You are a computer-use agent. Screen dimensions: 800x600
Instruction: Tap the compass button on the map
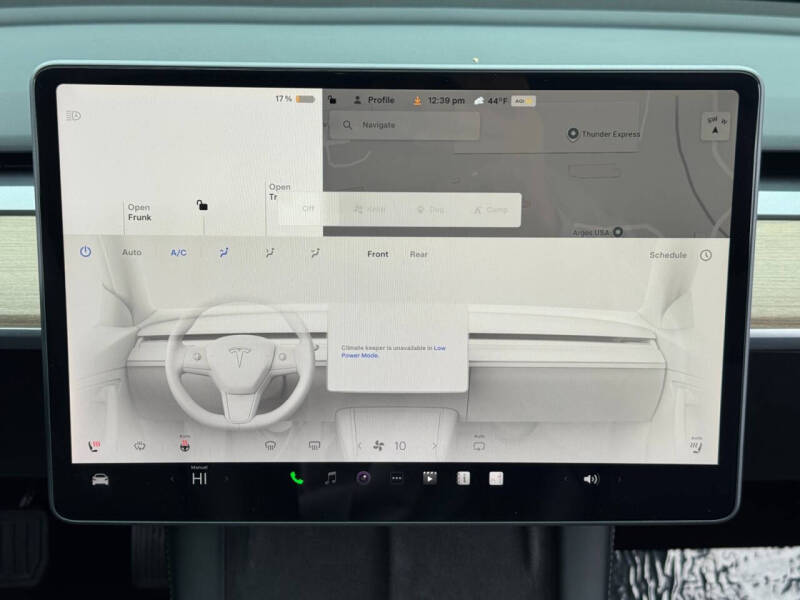point(714,128)
